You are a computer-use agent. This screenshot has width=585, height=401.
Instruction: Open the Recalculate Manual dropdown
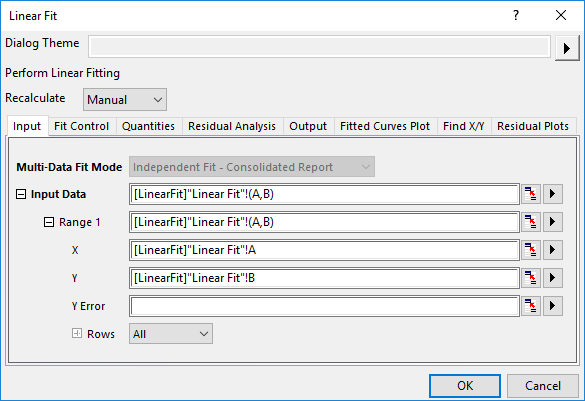point(125,100)
